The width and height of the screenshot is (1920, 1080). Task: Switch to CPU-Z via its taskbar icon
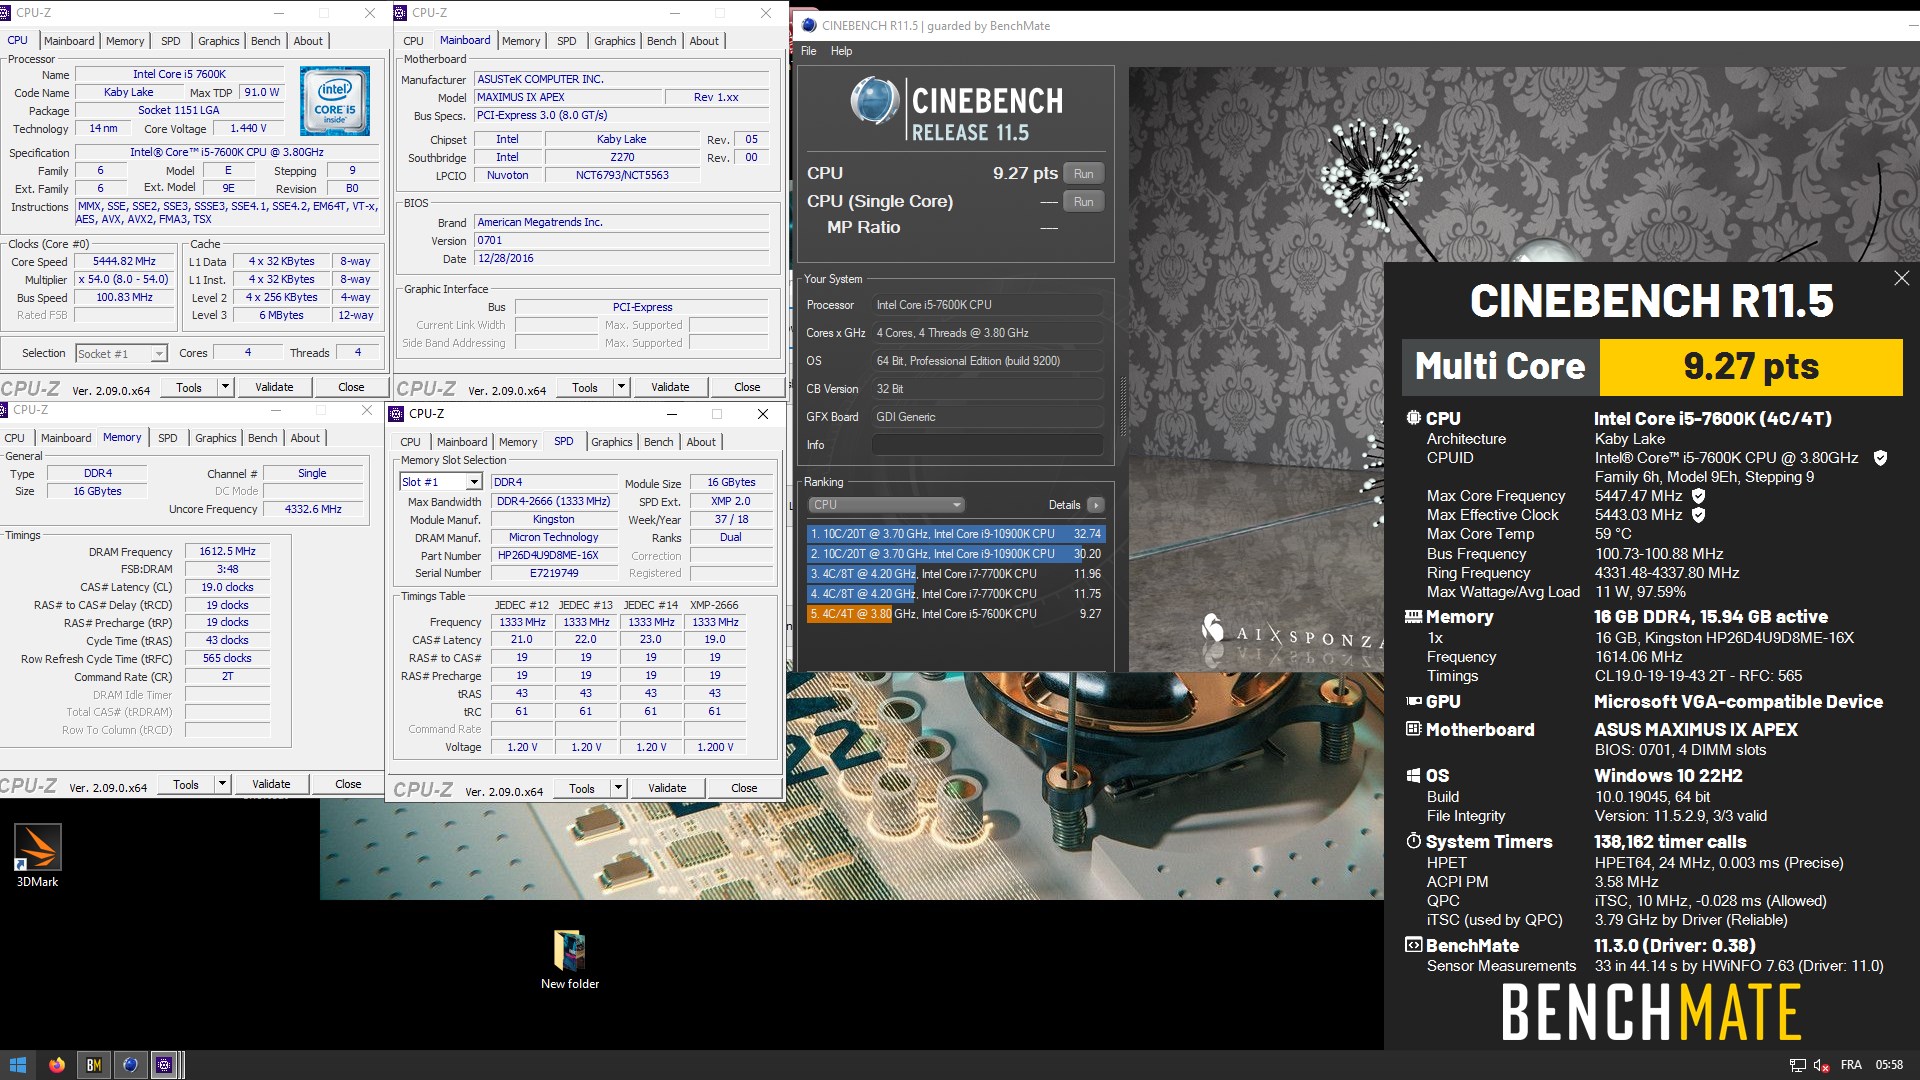coord(165,1065)
